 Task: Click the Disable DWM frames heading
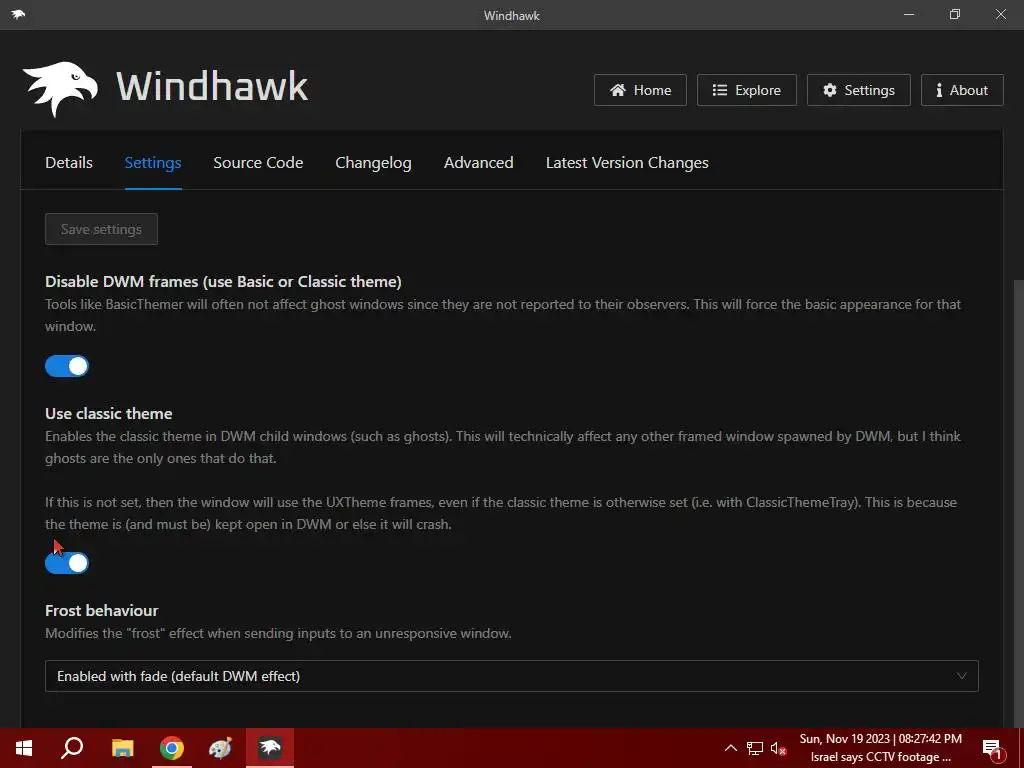[223, 281]
